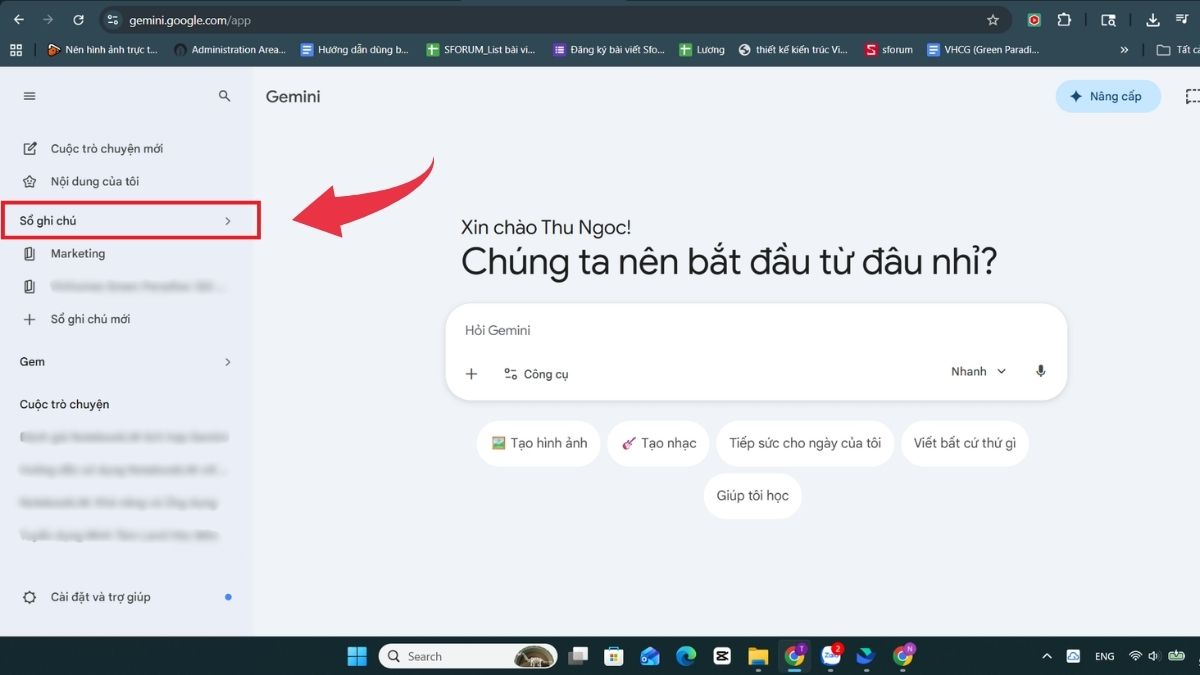Open the Nhanh model dropdown
The width and height of the screenshot is (1200, 675).
(x=978, y=372)
